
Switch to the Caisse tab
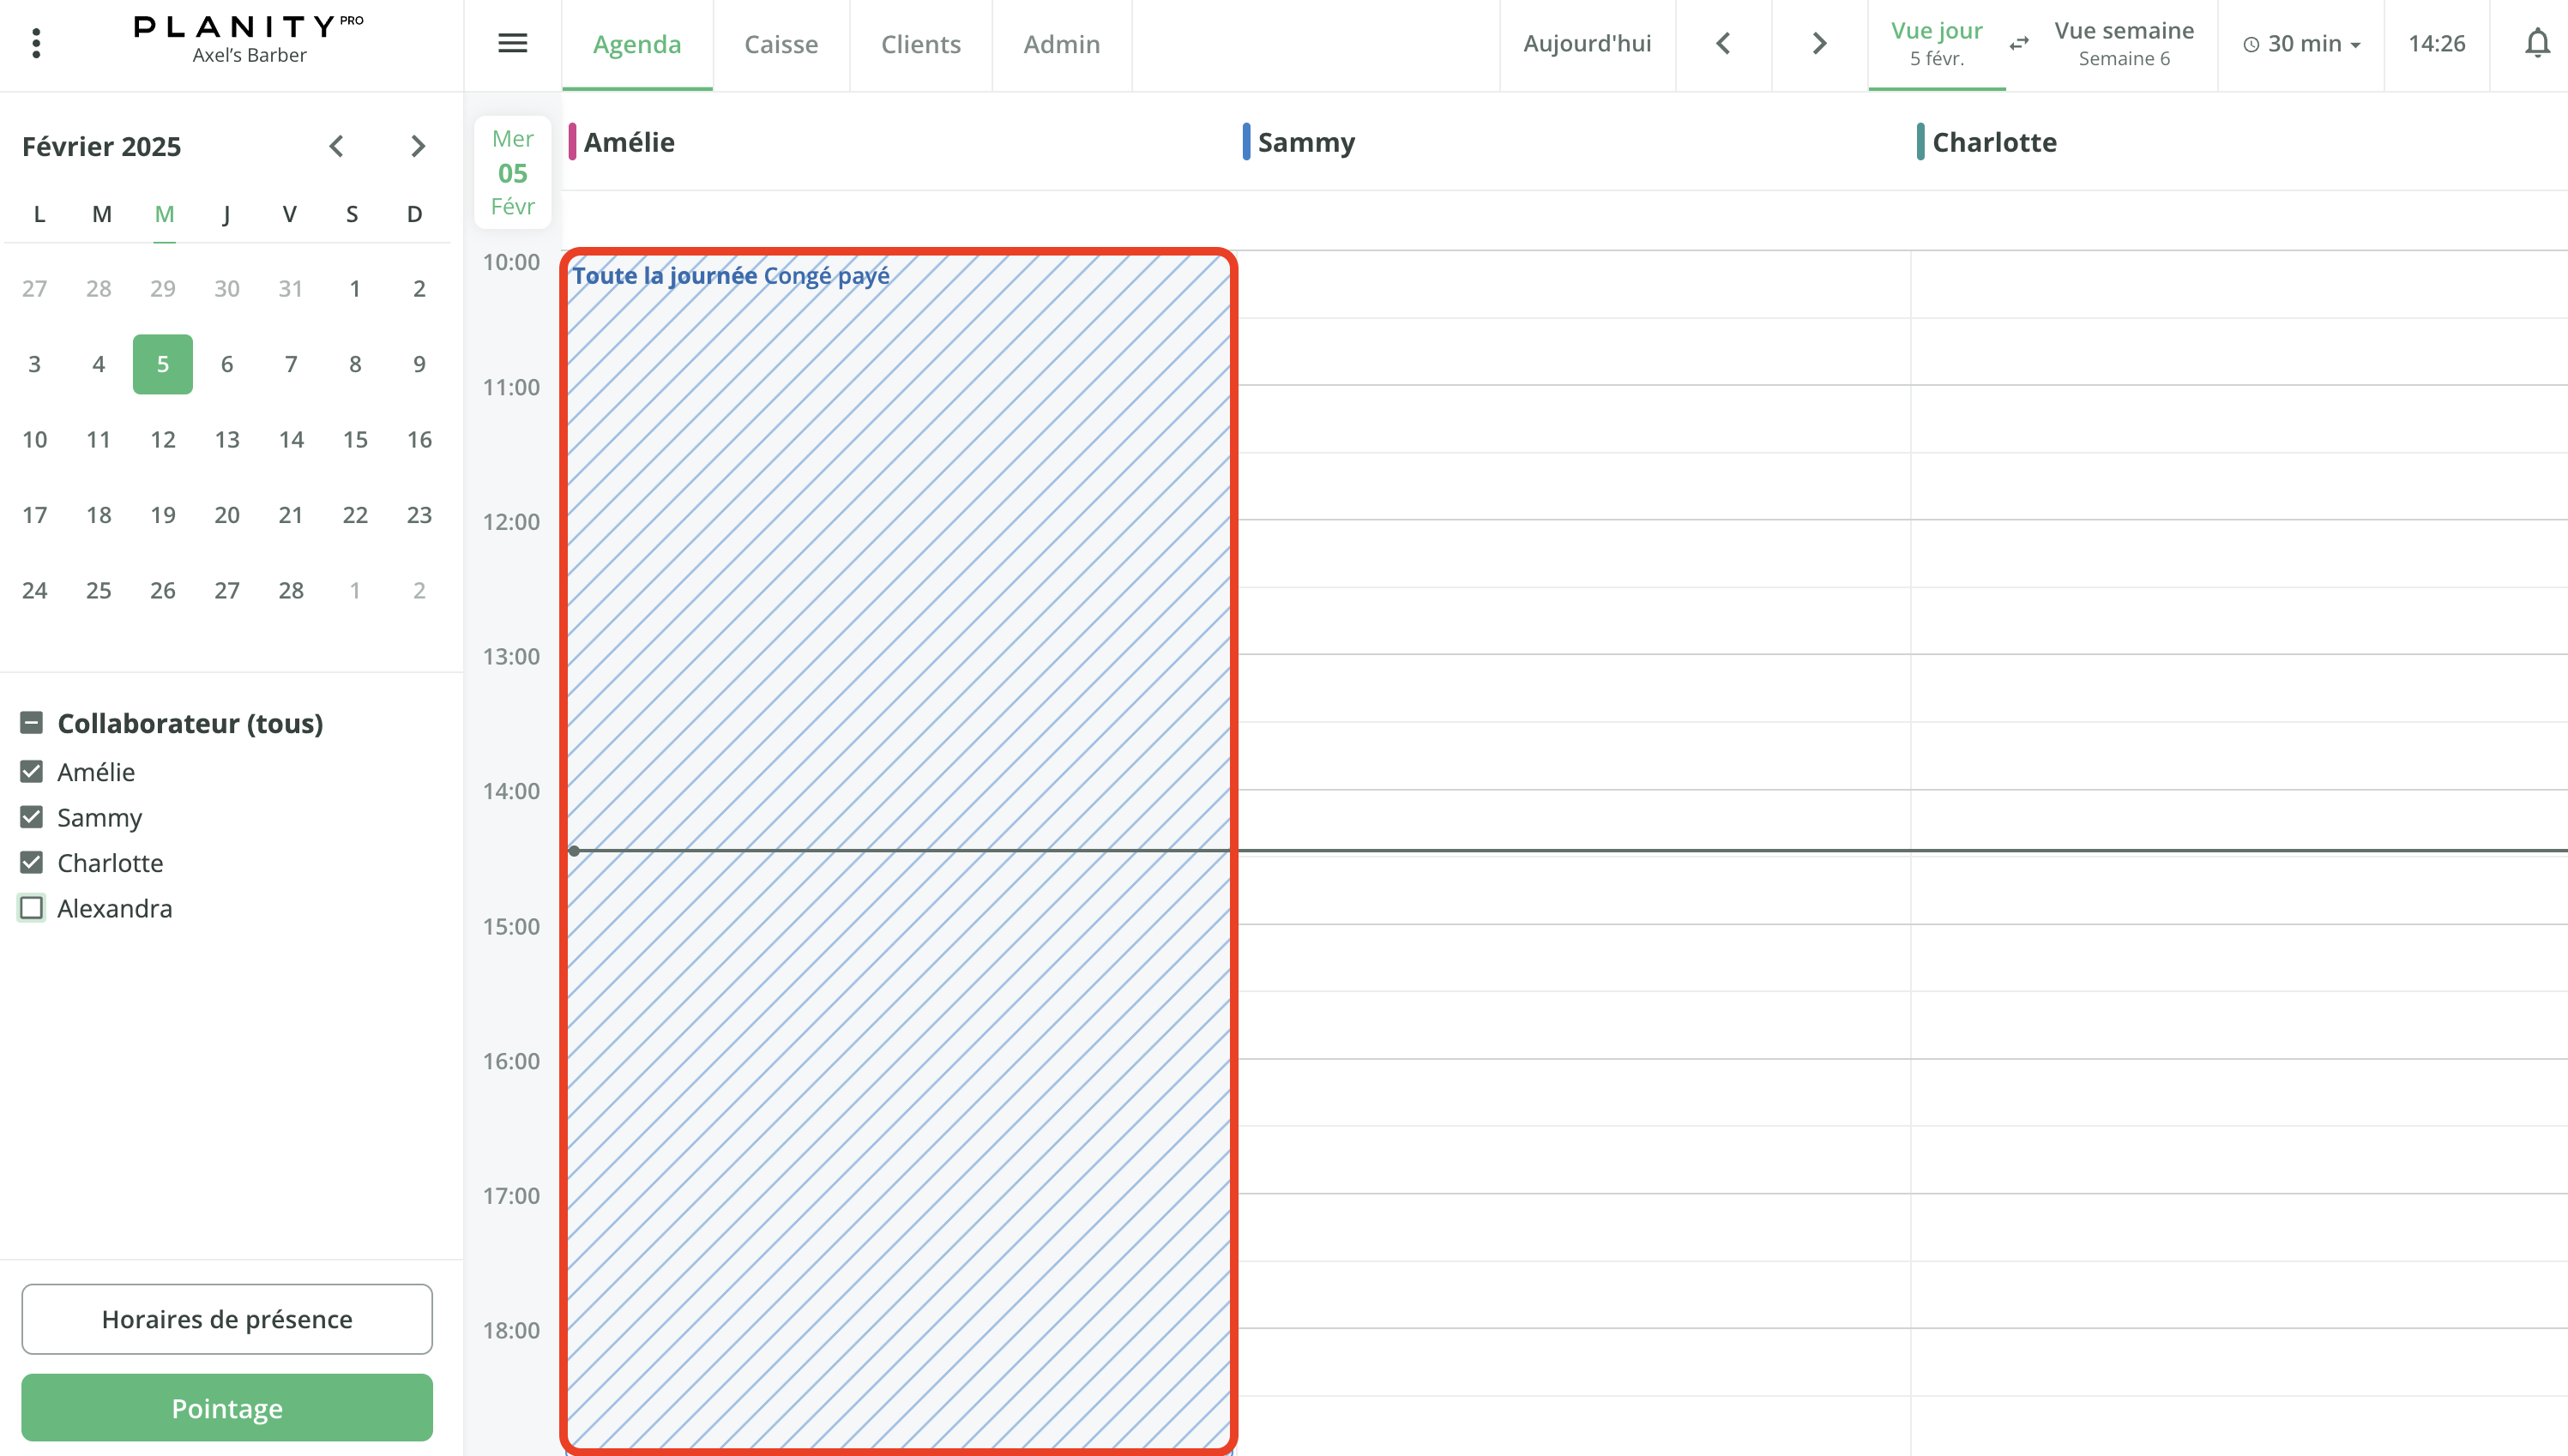pyautogui.click(x=780, y=44)
